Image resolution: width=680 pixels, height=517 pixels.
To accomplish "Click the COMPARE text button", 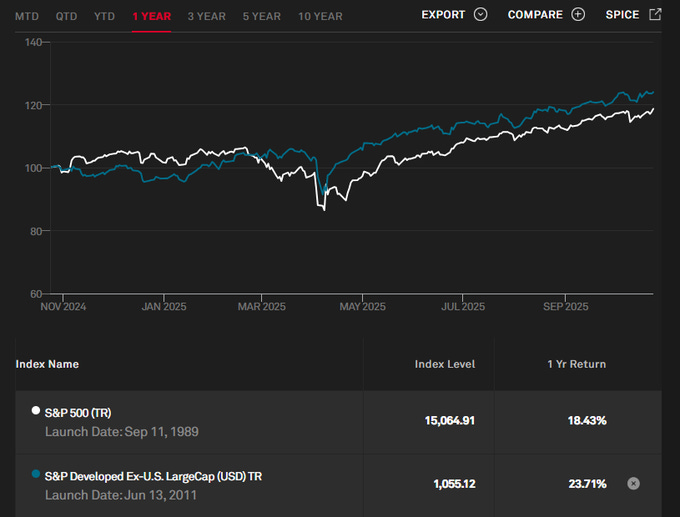I will [x=535, y=15].
